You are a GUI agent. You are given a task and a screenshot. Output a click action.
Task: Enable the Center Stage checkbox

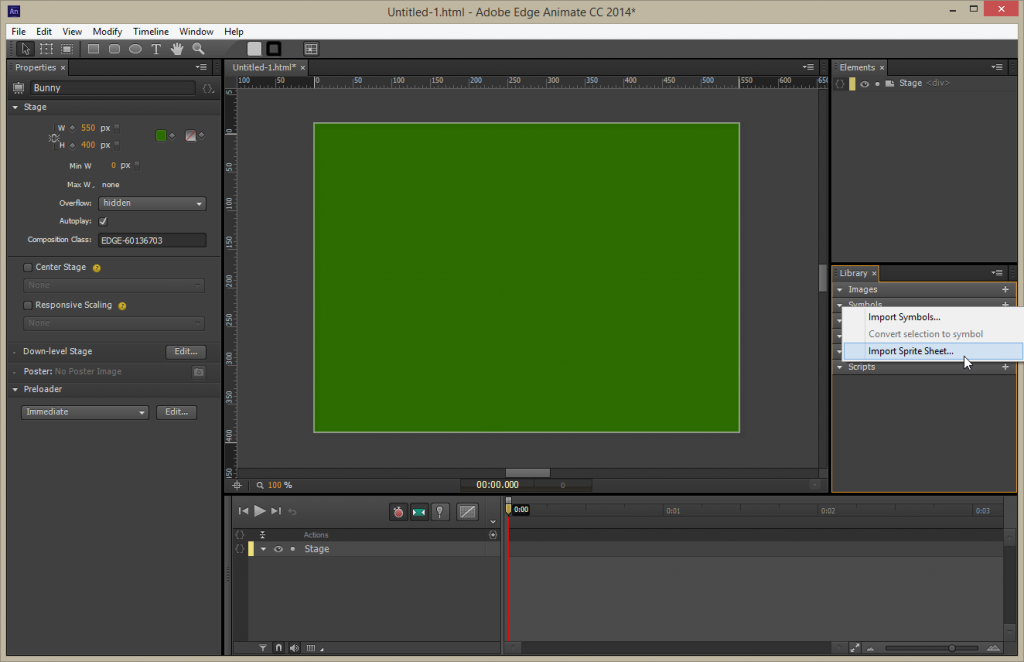tap(27, 268)
